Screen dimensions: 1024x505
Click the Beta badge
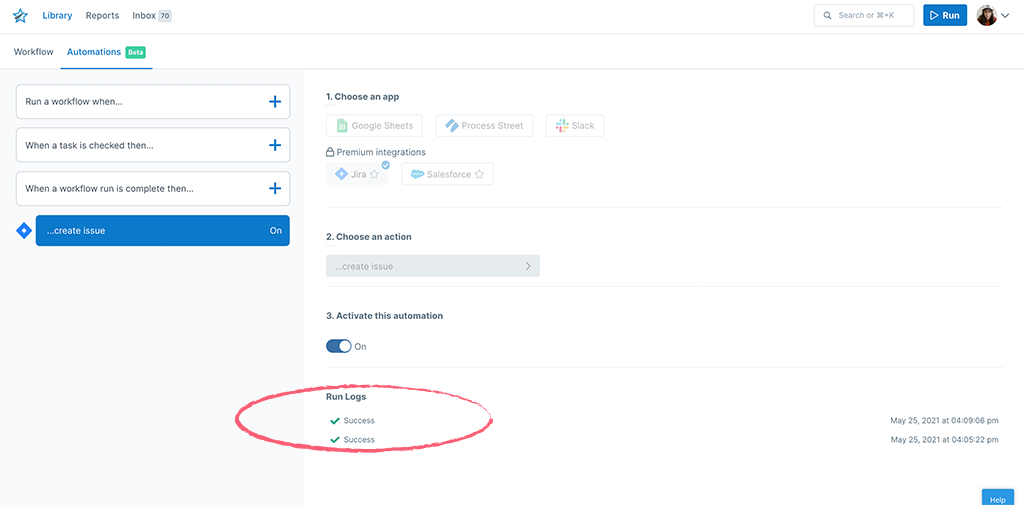pos(135,52)
